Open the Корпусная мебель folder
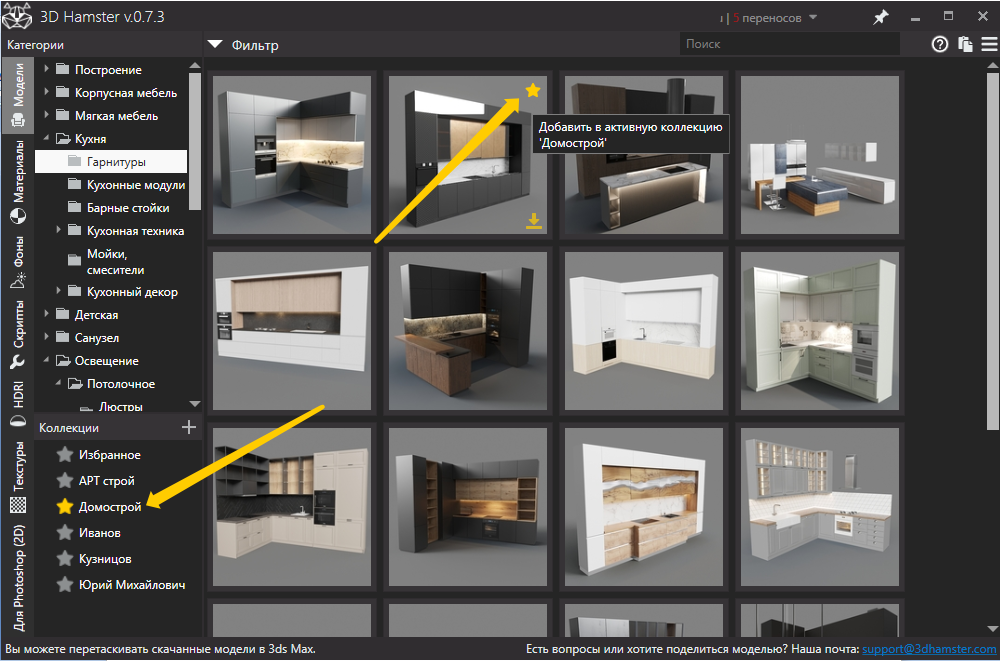 pos(126,93)
